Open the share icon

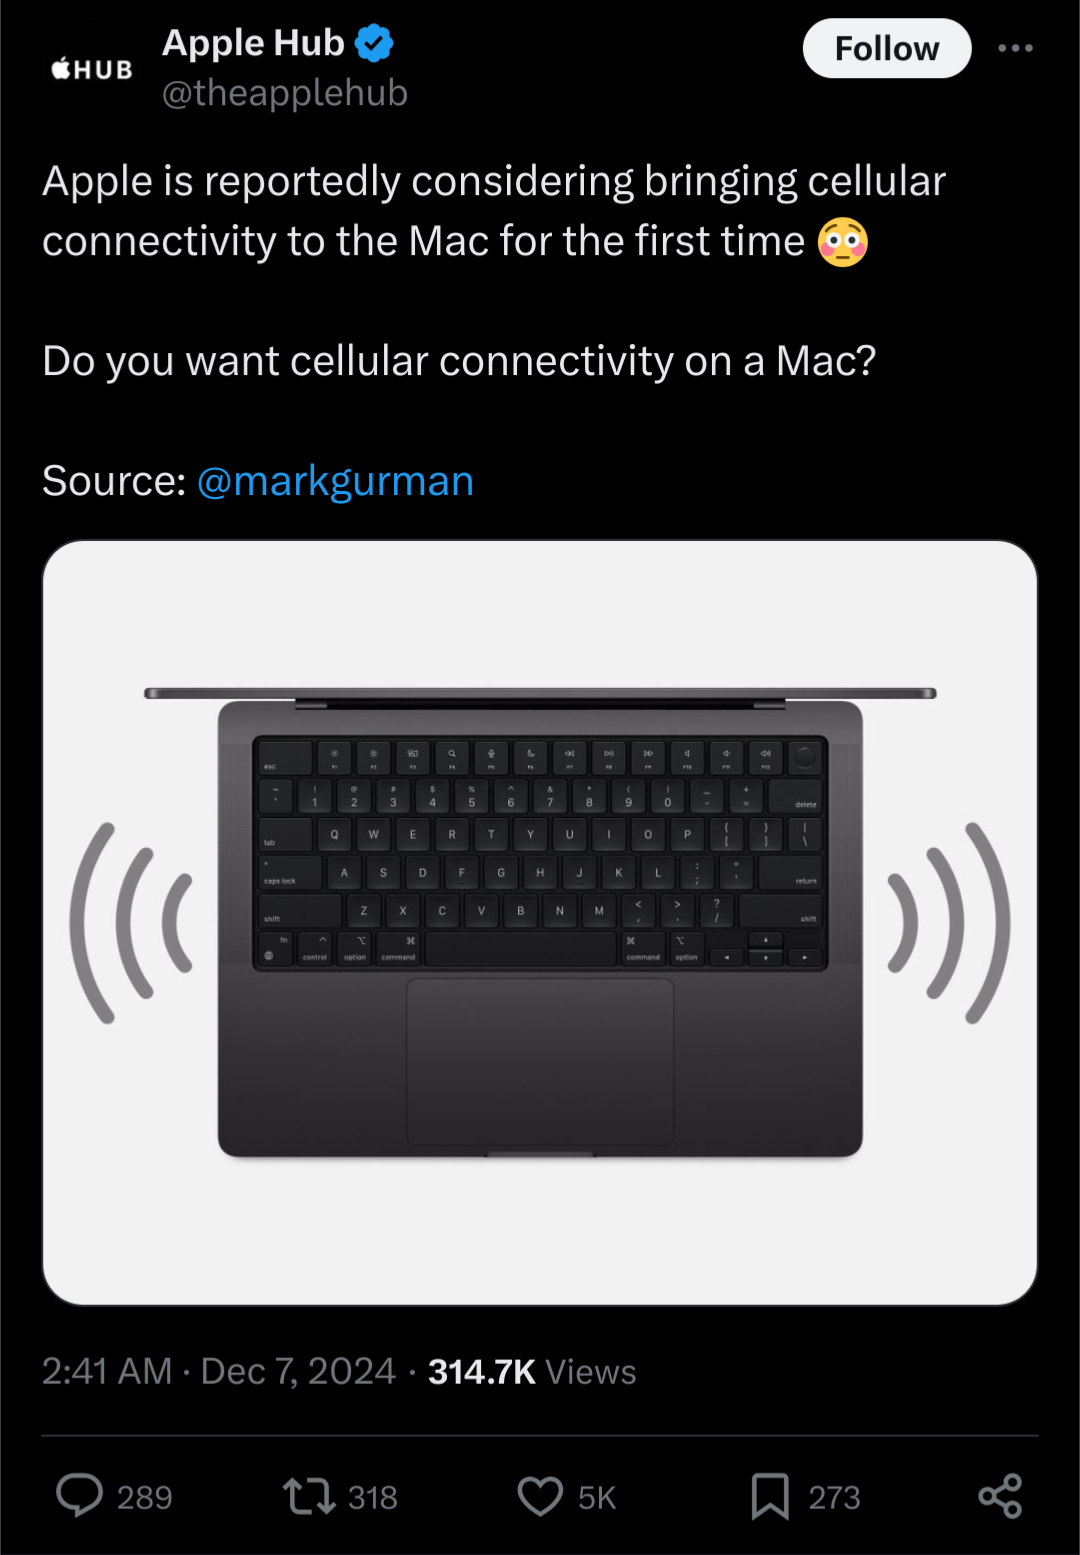[1000, 1496]
